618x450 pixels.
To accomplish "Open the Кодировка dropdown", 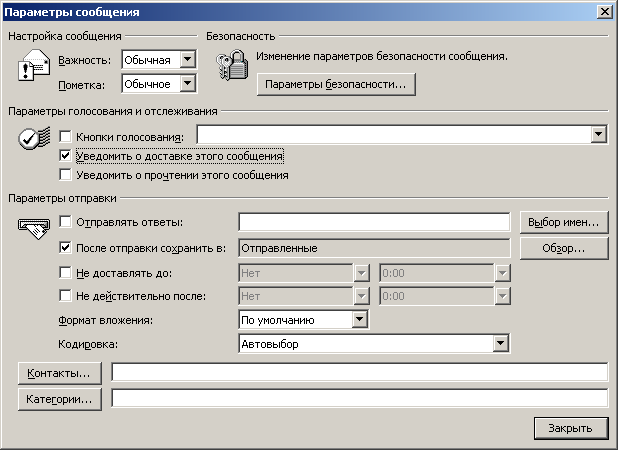I will tap(501, 344).
